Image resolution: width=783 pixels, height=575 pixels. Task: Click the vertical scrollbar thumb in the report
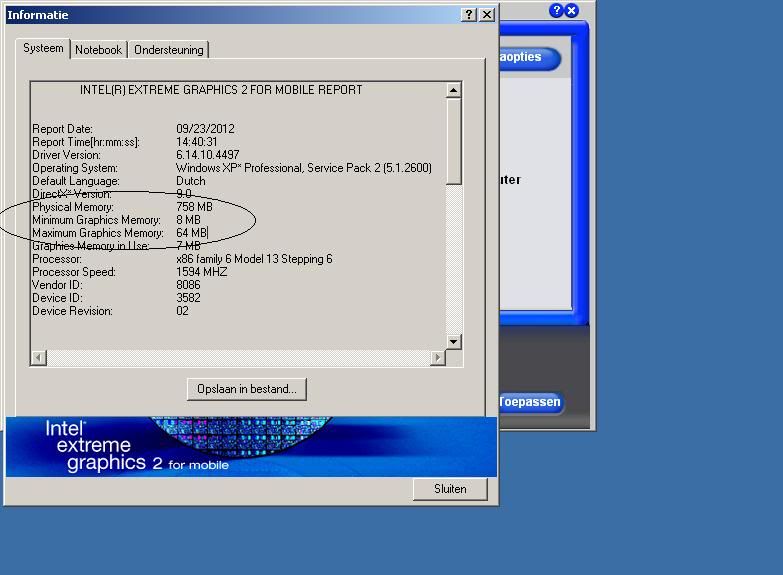[453, 140]
